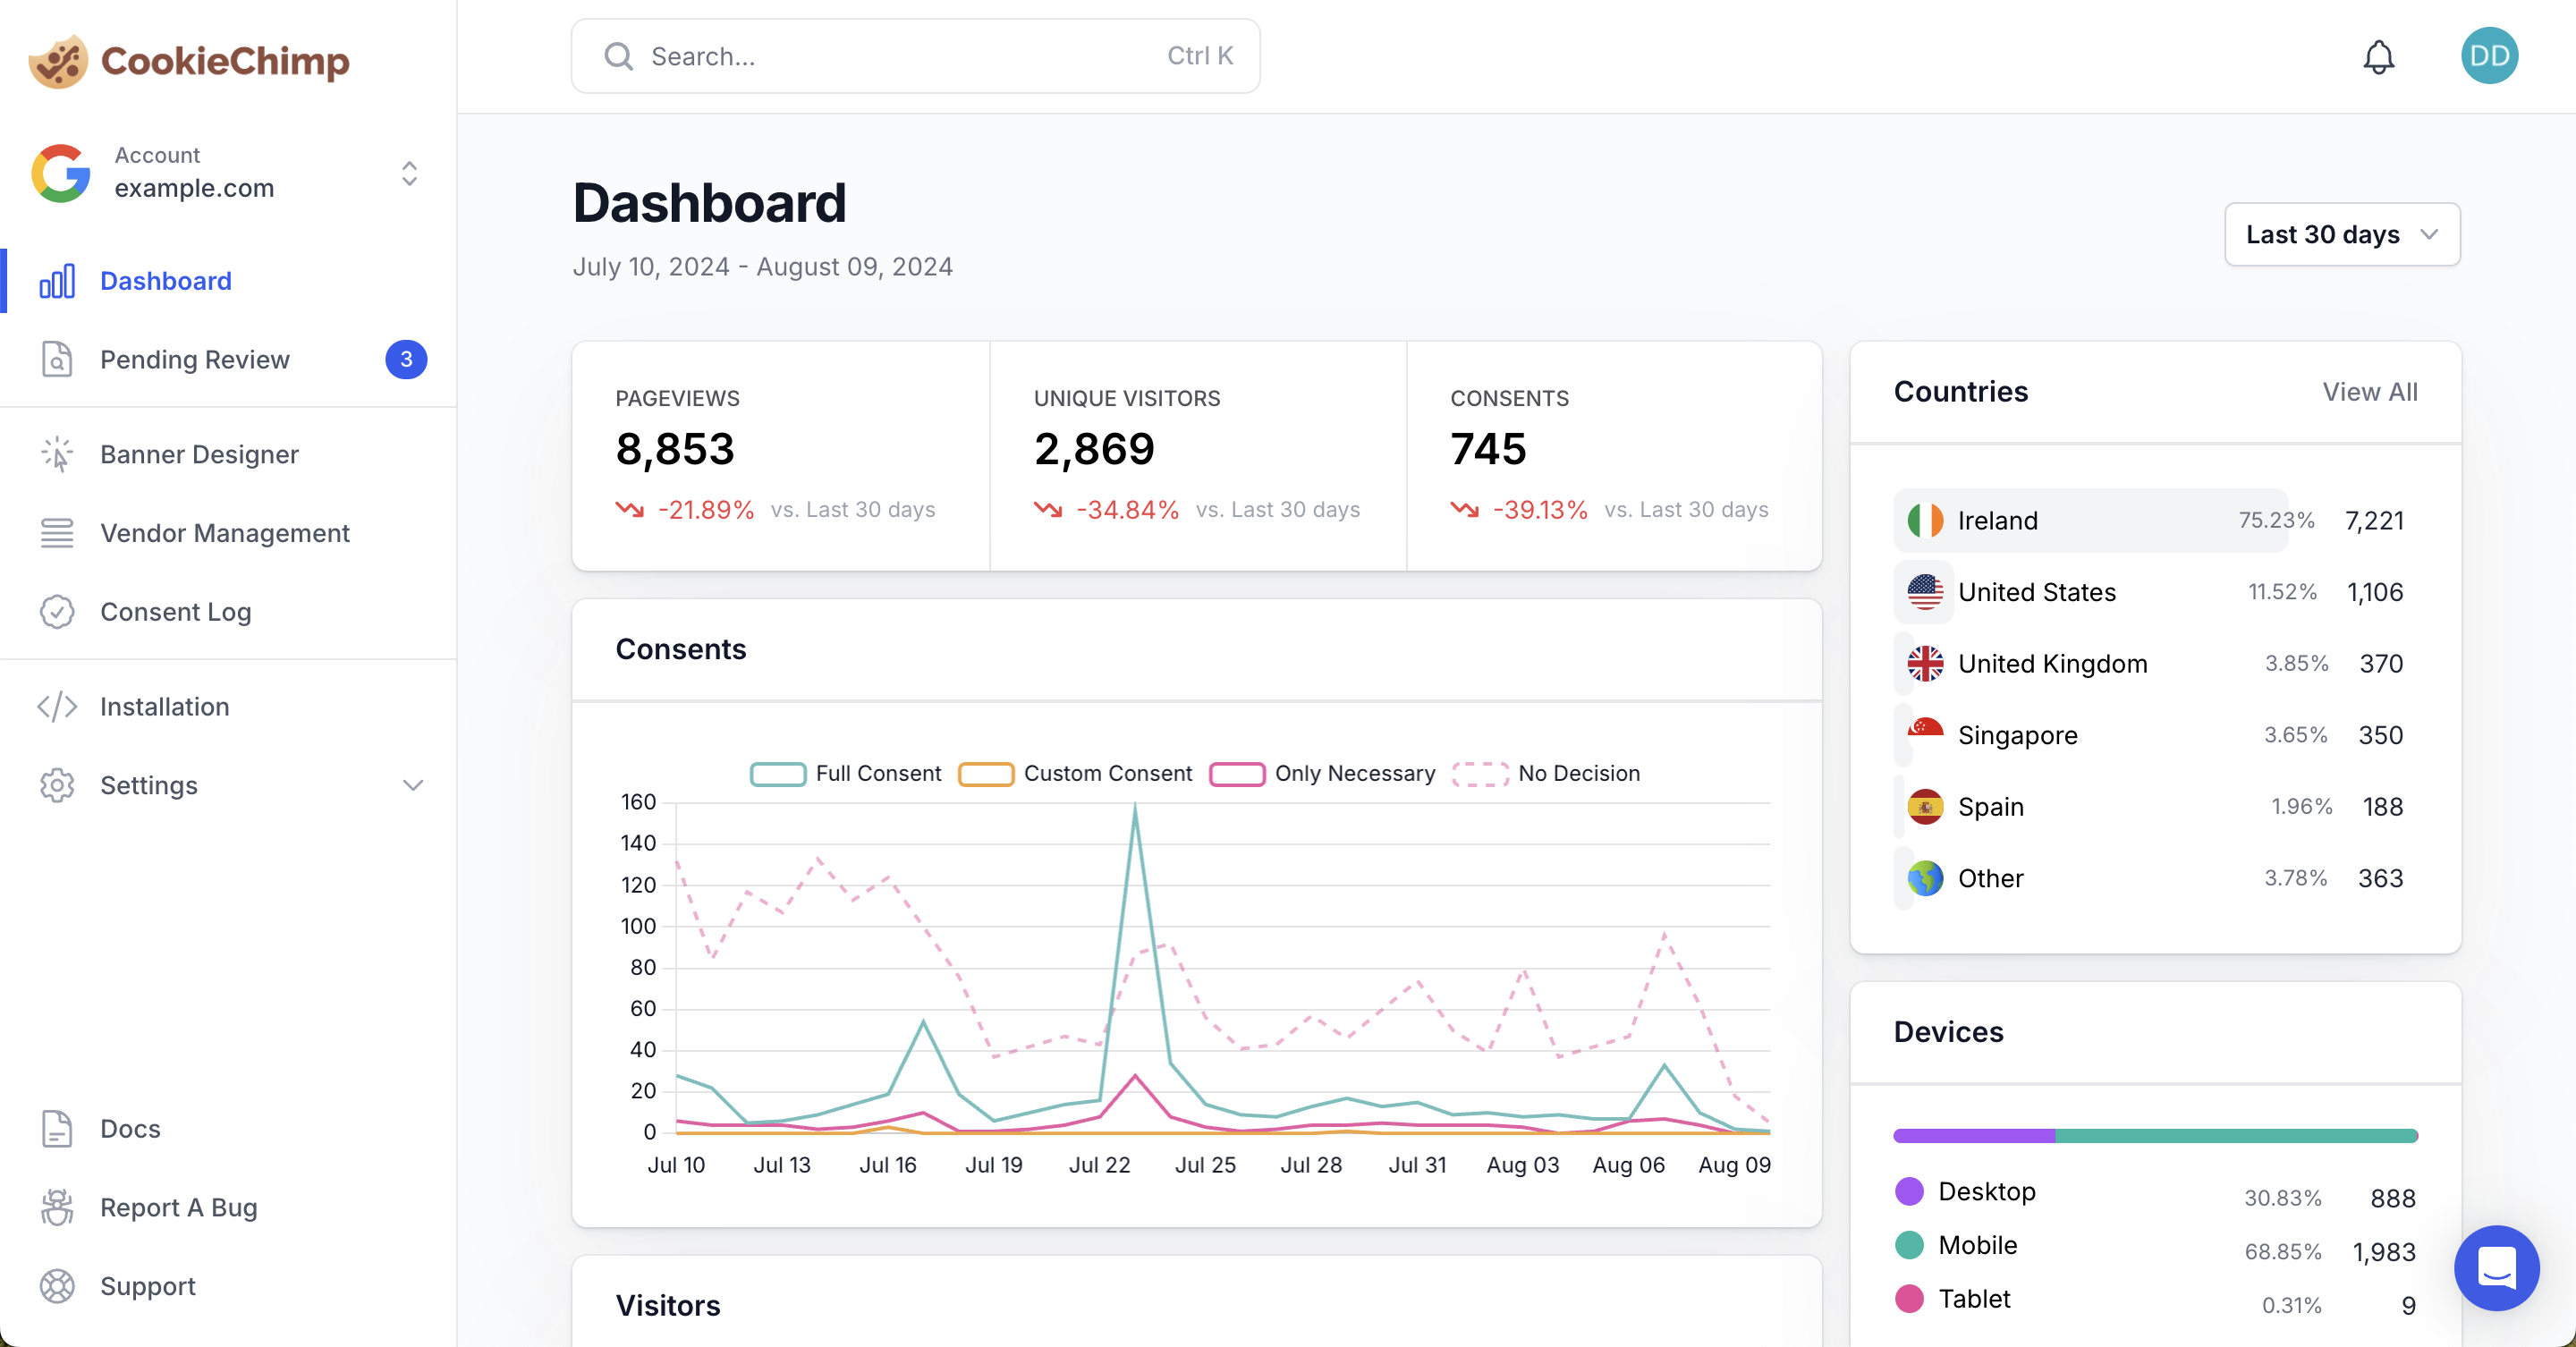2576x1347 pixels.
Task: Click the search magnifier icon
Action: pyautogui.click(x=618, y=56)
